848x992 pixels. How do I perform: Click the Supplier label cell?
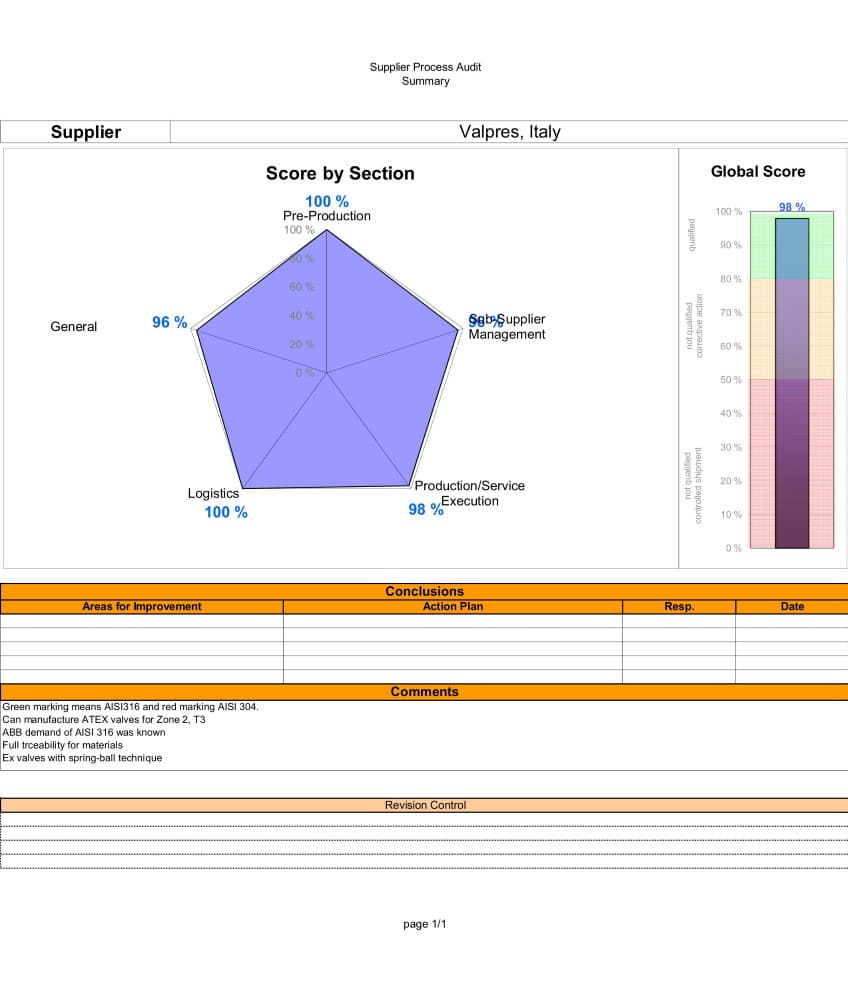pos(86,132)
